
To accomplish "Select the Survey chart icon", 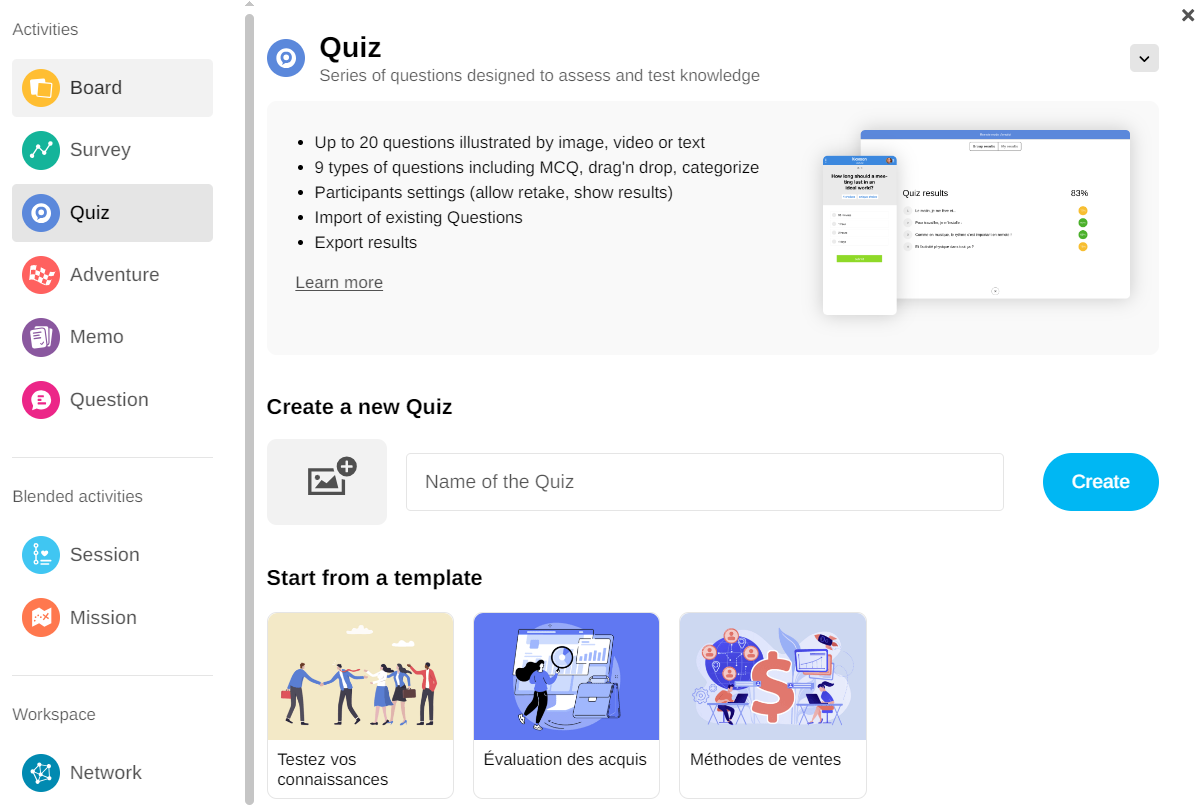I will point(41,150).
